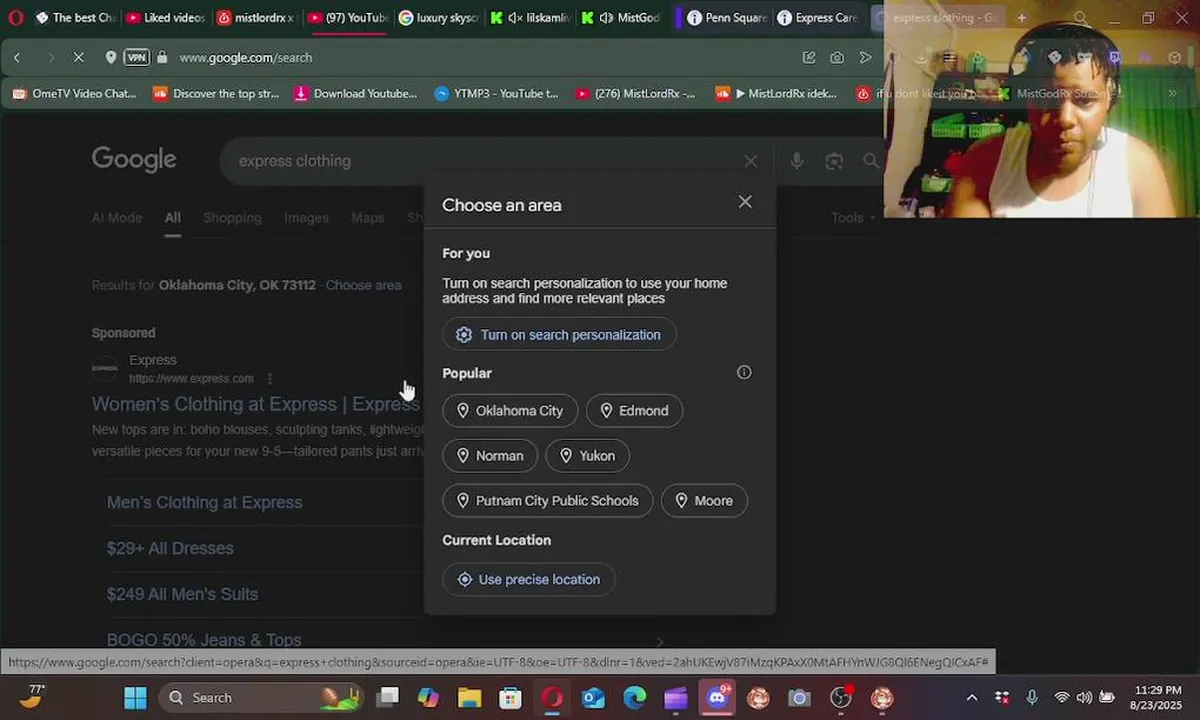
Task: Click the padlock site info icon
Action: point(163,58)
